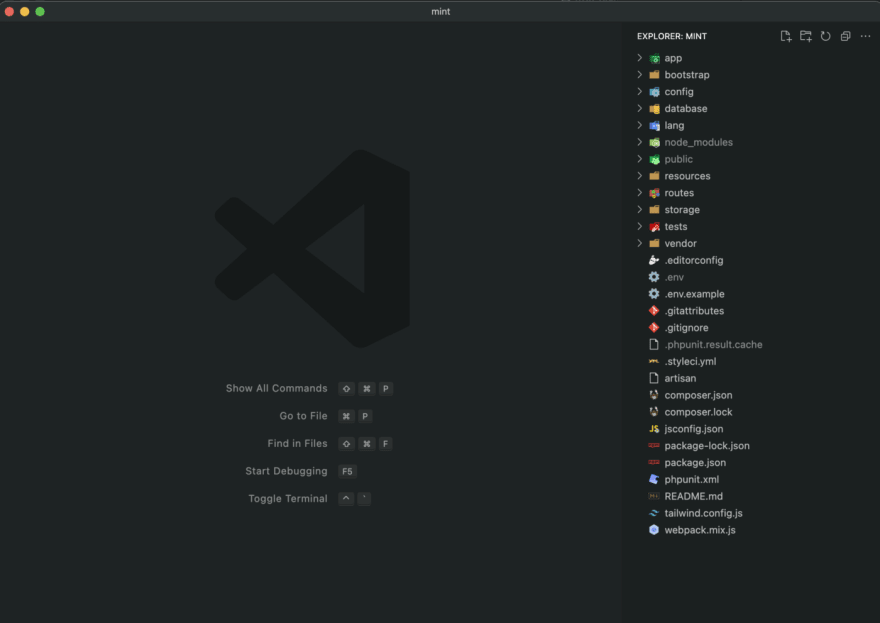The height and width of the screenshot is (623, 880).
Task: Click the lang folder name
Action: (x=674, y=125)
